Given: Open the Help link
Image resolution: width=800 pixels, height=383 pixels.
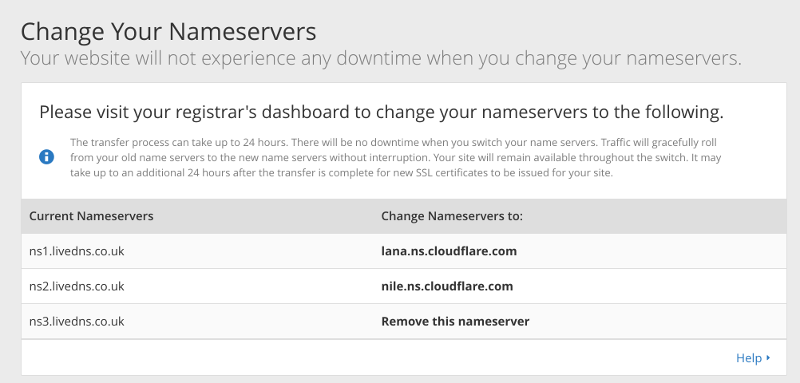Looking at the screenshot, I should [748, 358].
